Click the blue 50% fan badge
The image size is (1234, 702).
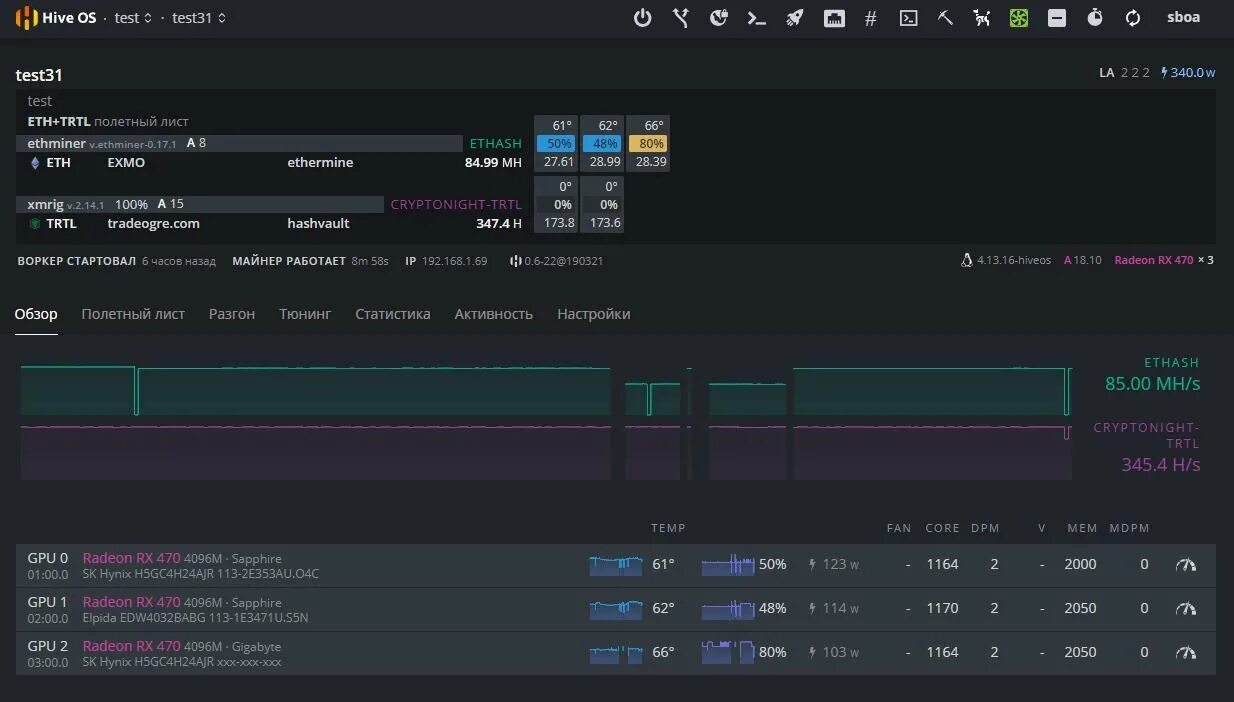click(x=556, y=144)
